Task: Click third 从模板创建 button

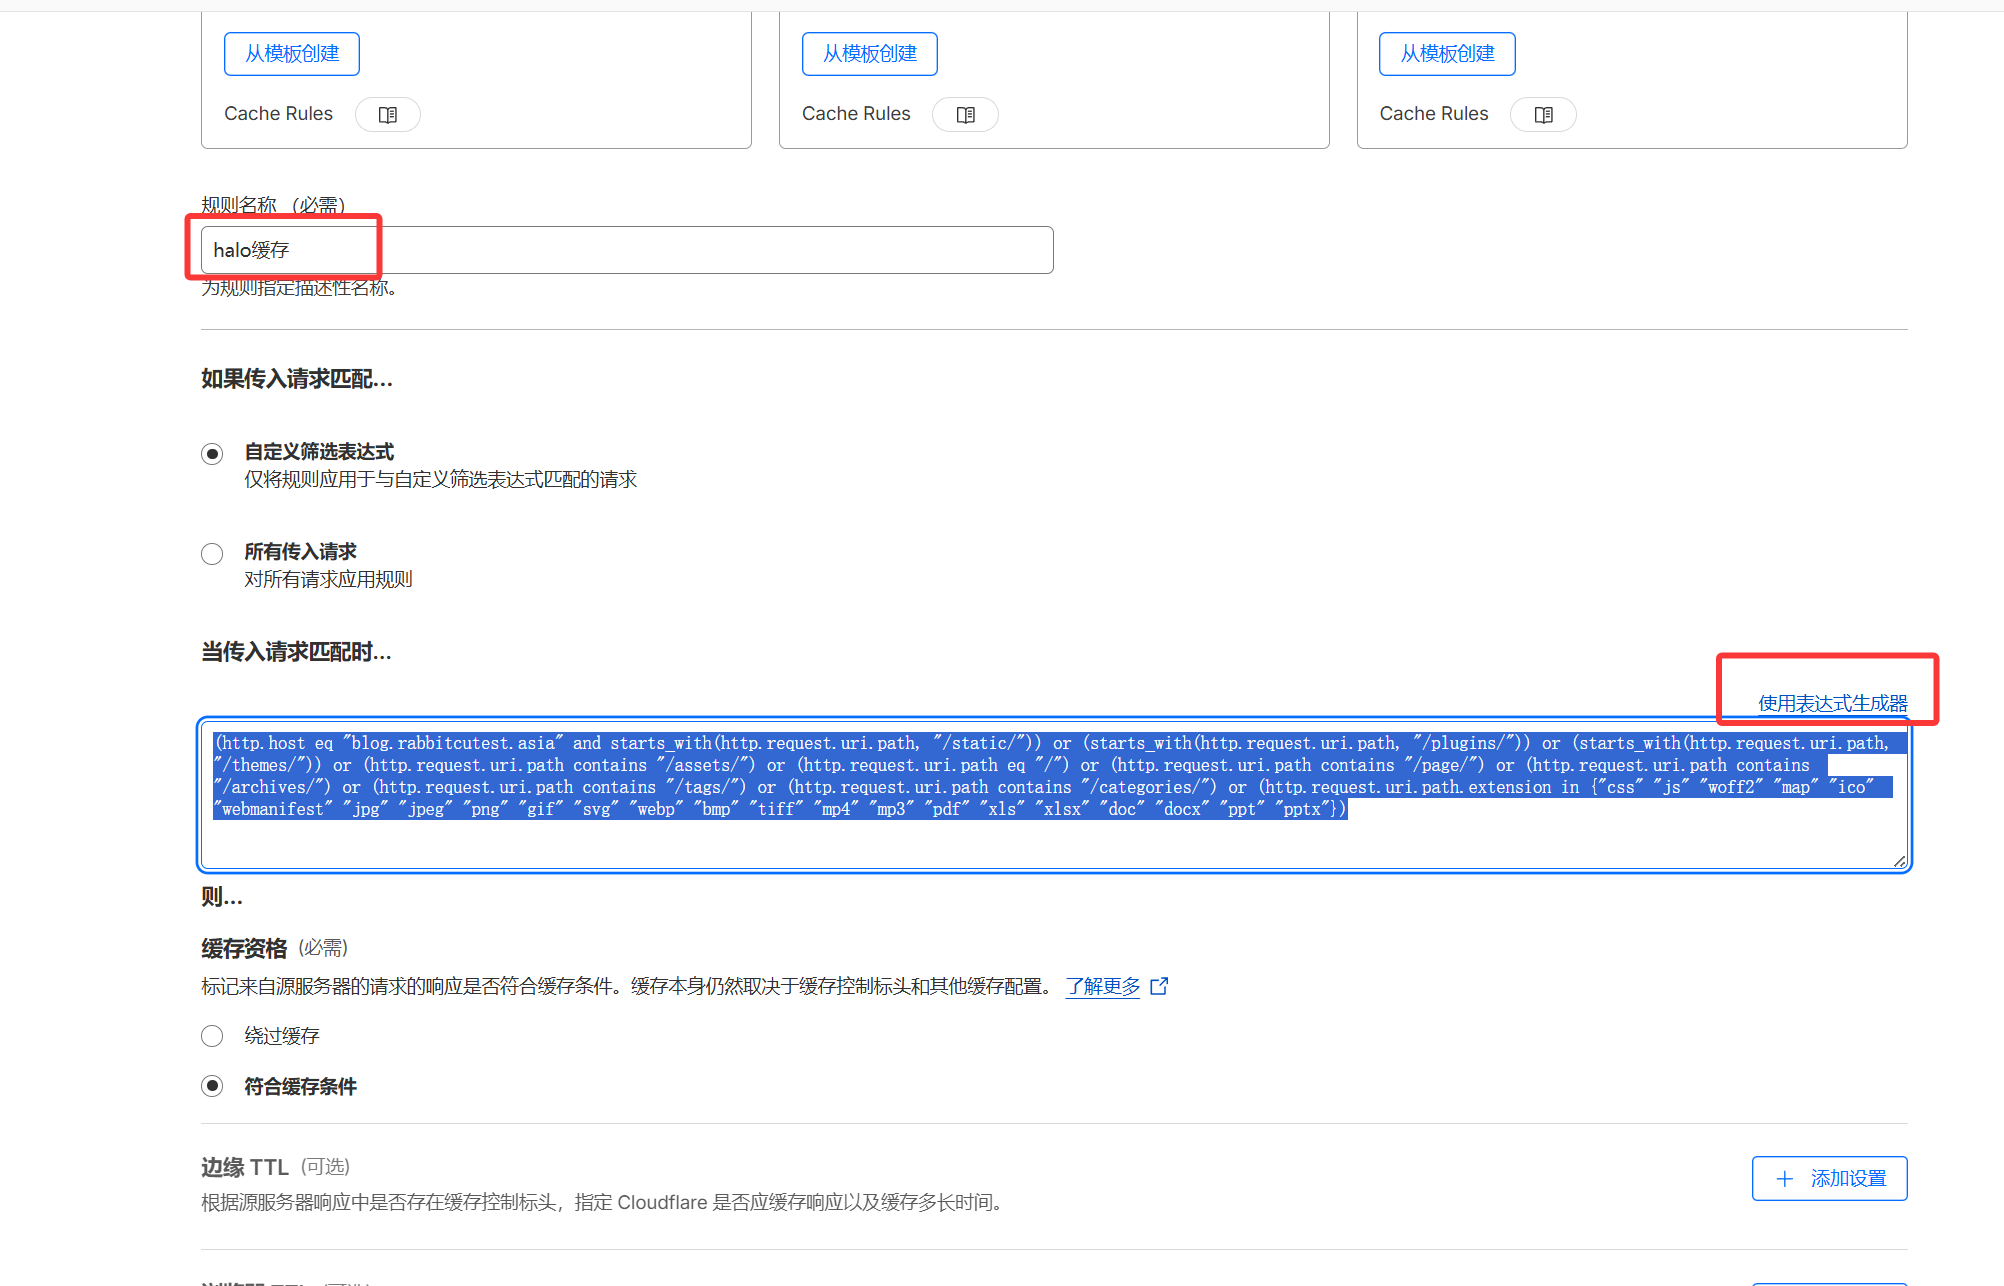Action: [1447, 54]
